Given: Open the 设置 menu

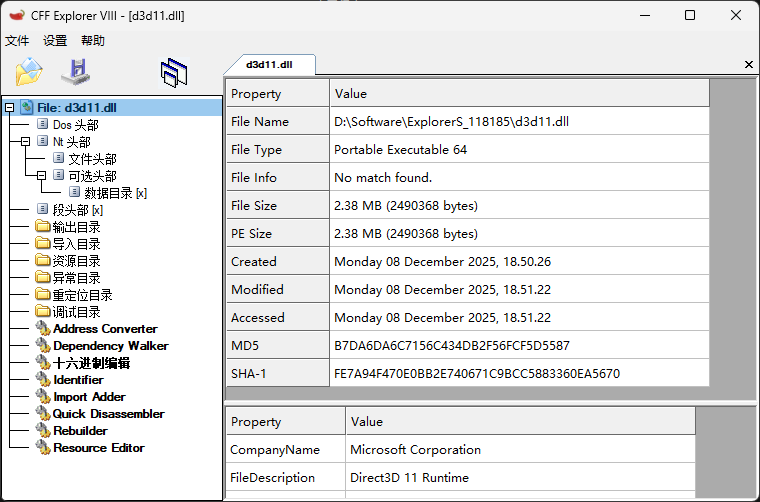Looking at the screenshot, I should tap(55, 41).
